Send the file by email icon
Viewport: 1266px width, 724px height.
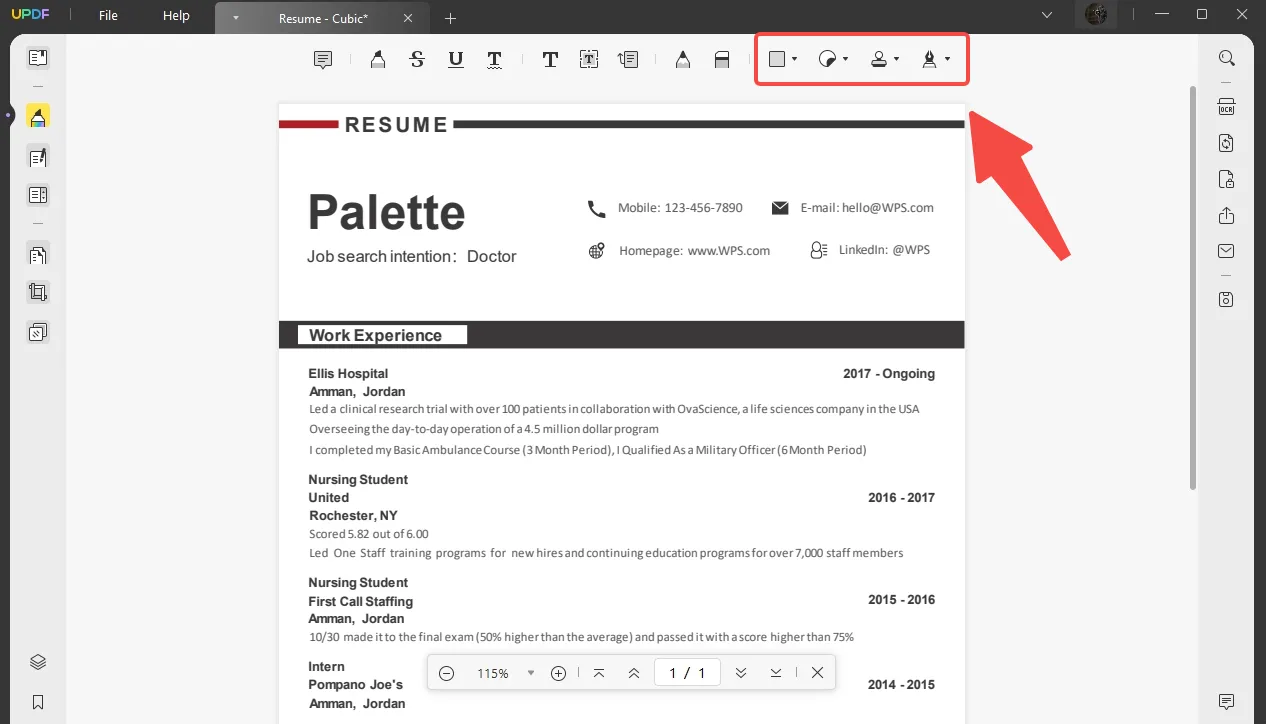tap(1227, 251)
